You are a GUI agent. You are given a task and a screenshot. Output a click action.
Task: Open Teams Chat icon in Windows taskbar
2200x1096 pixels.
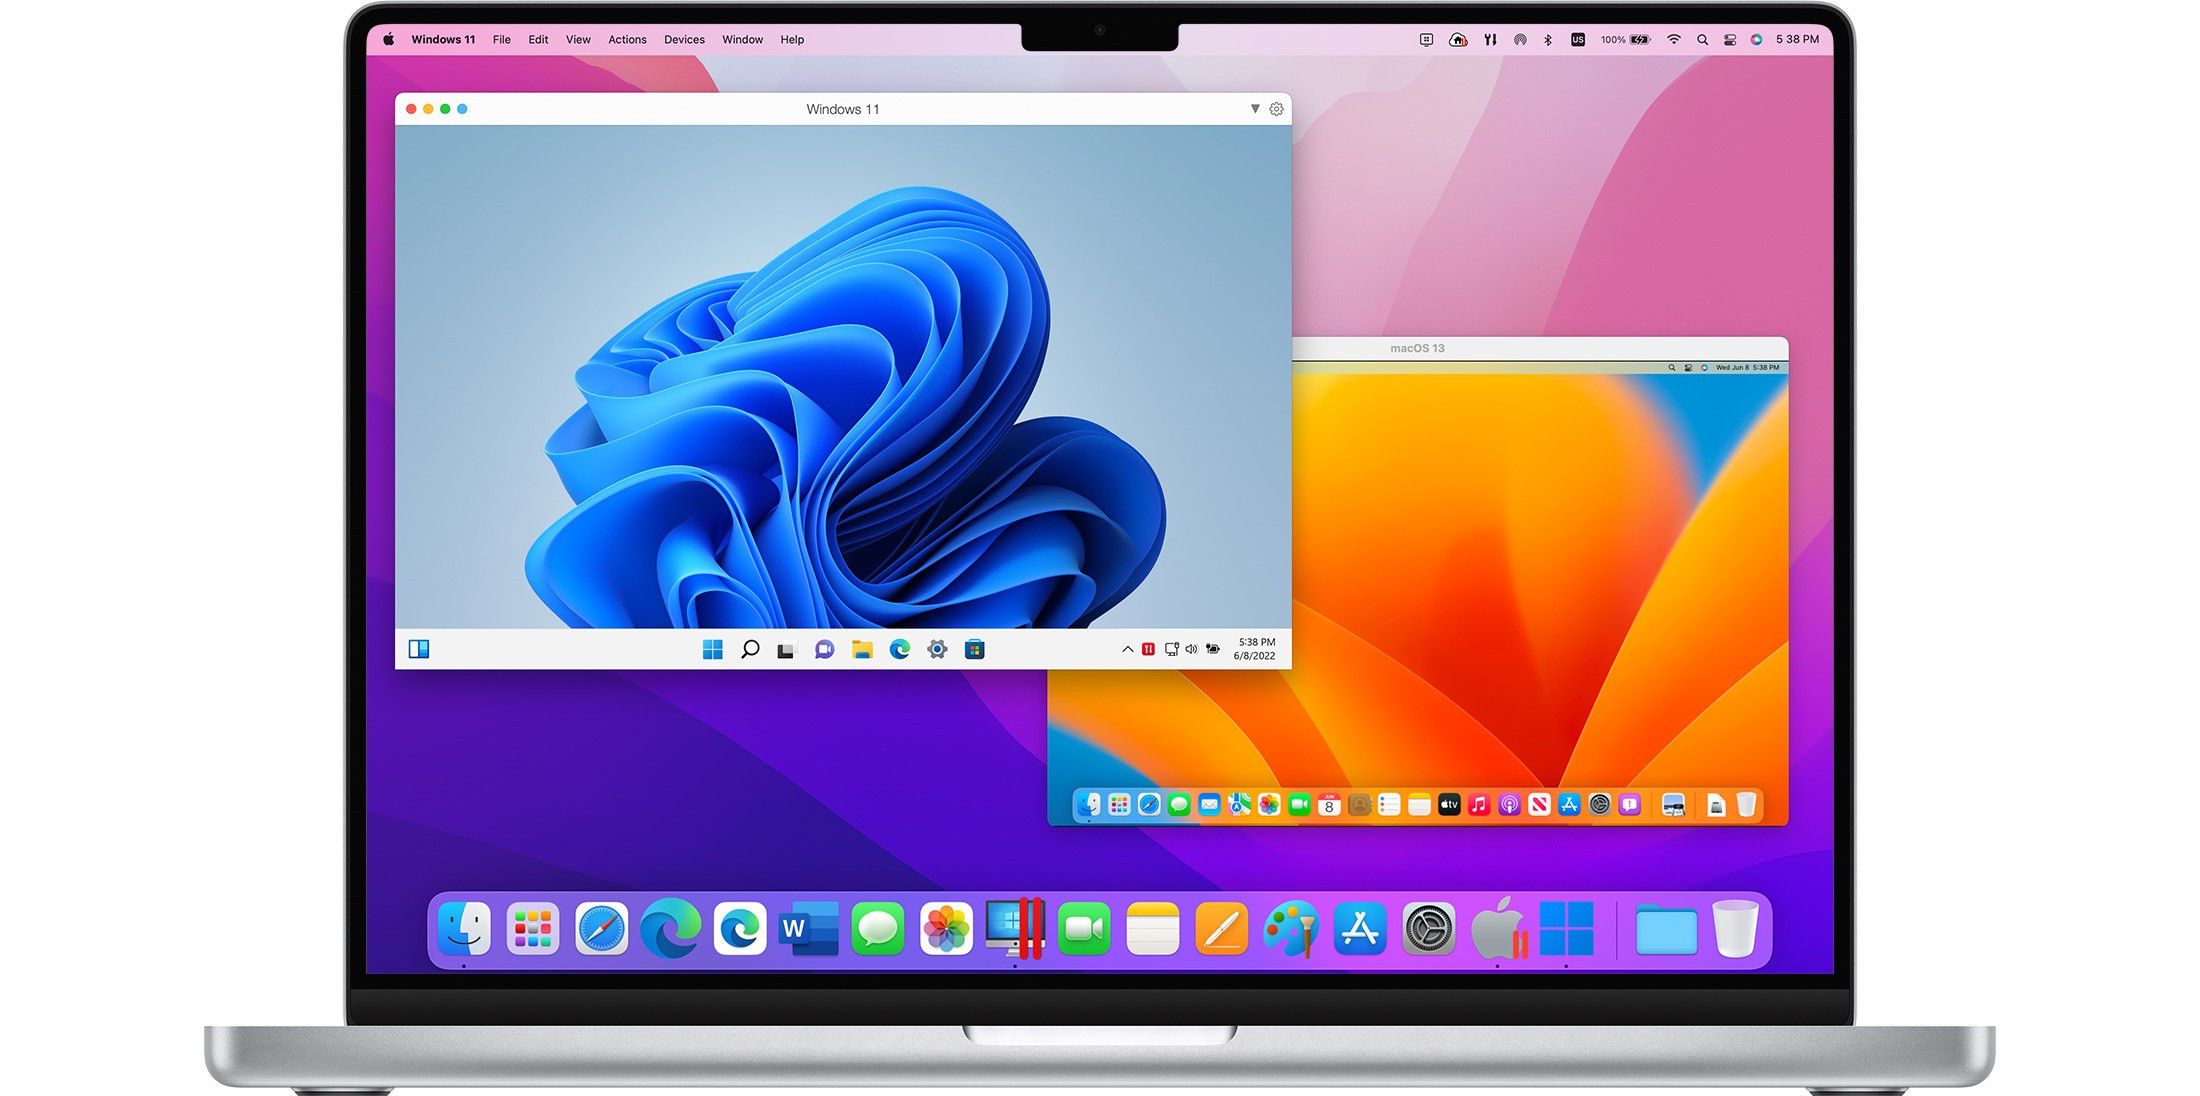tap(824, 650)
